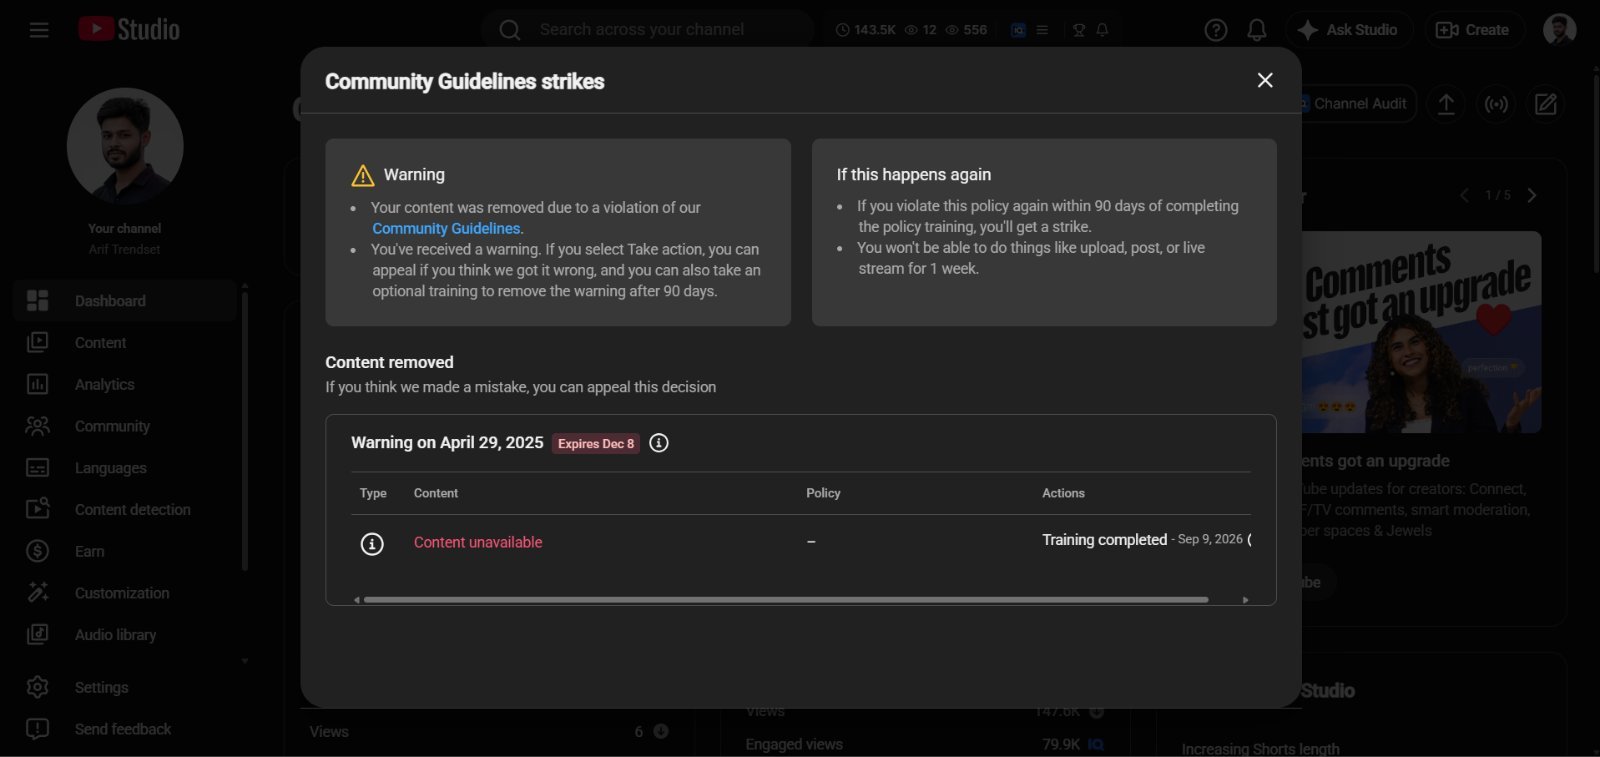Click the Earn dollar icon

click(x=37, y=551)
